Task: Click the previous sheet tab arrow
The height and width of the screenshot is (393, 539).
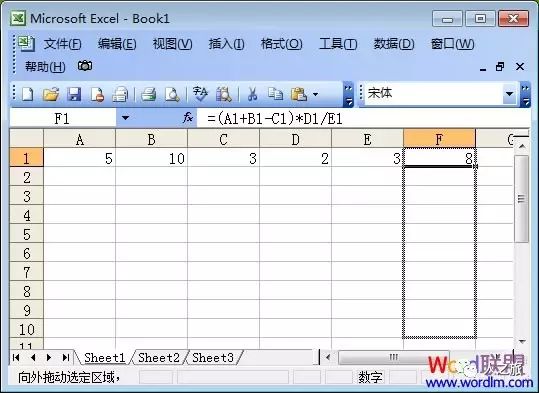Action: point(33,358)
